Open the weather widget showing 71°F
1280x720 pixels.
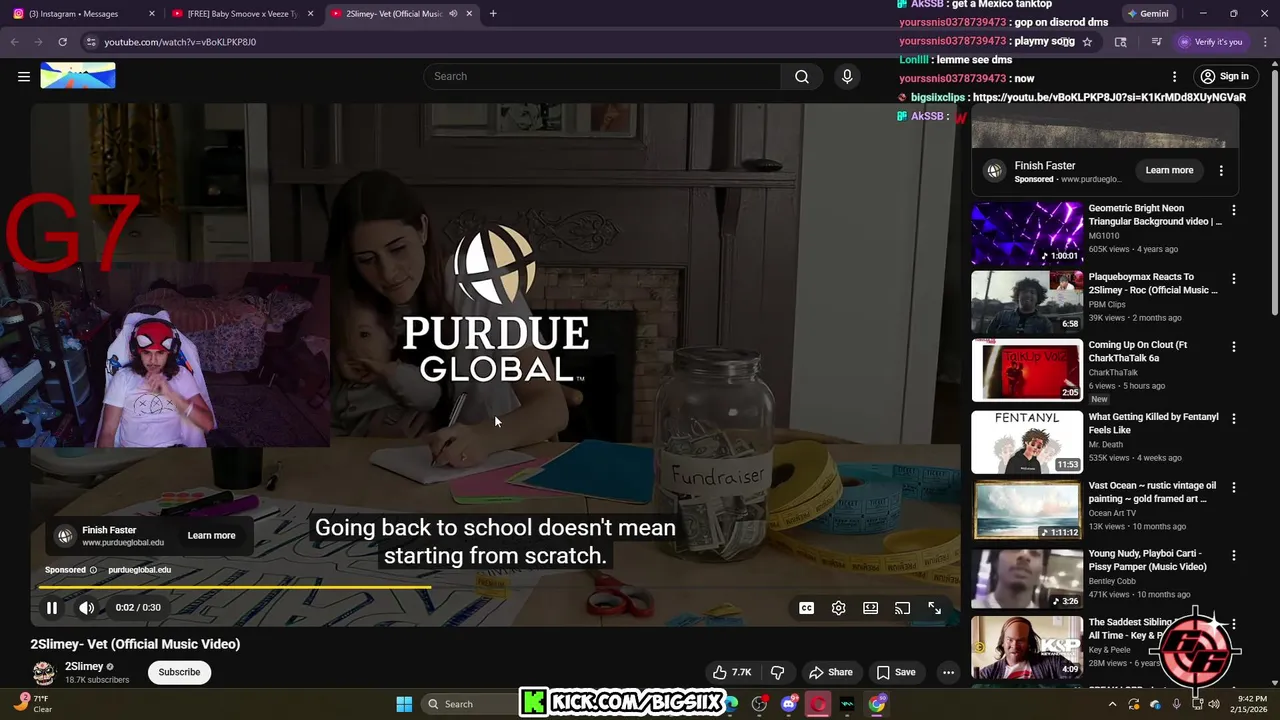coord(33,704)
